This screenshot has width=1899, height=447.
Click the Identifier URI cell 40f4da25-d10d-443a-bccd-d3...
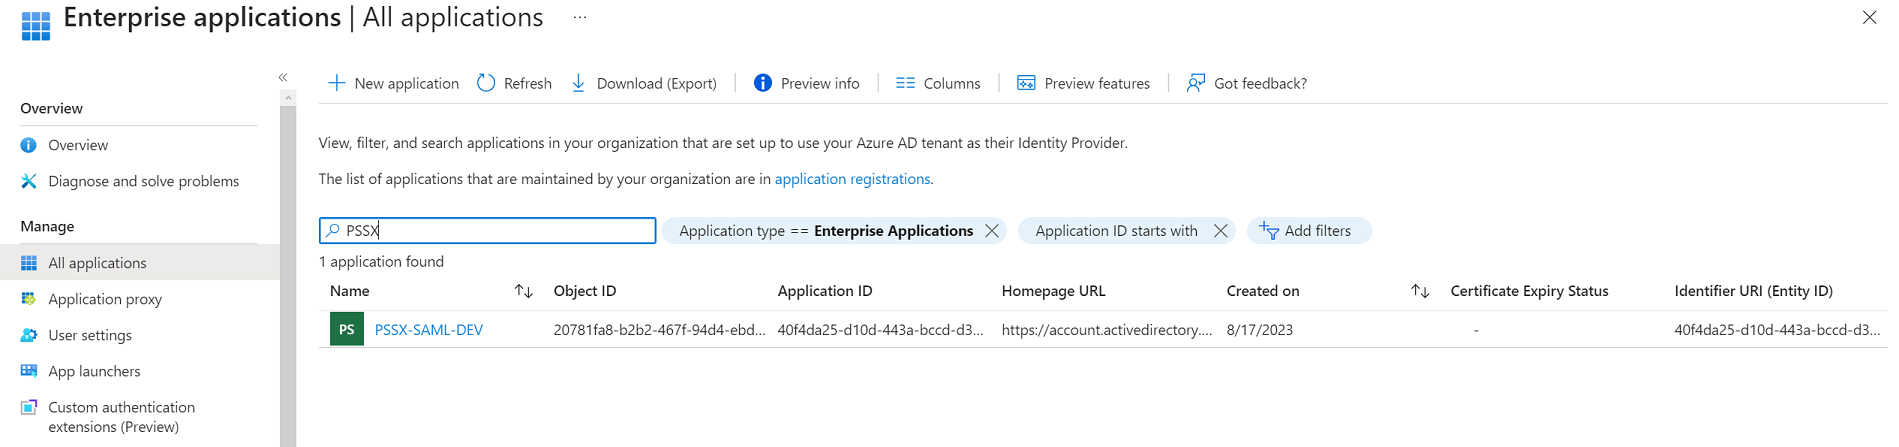pos(1778,330)
